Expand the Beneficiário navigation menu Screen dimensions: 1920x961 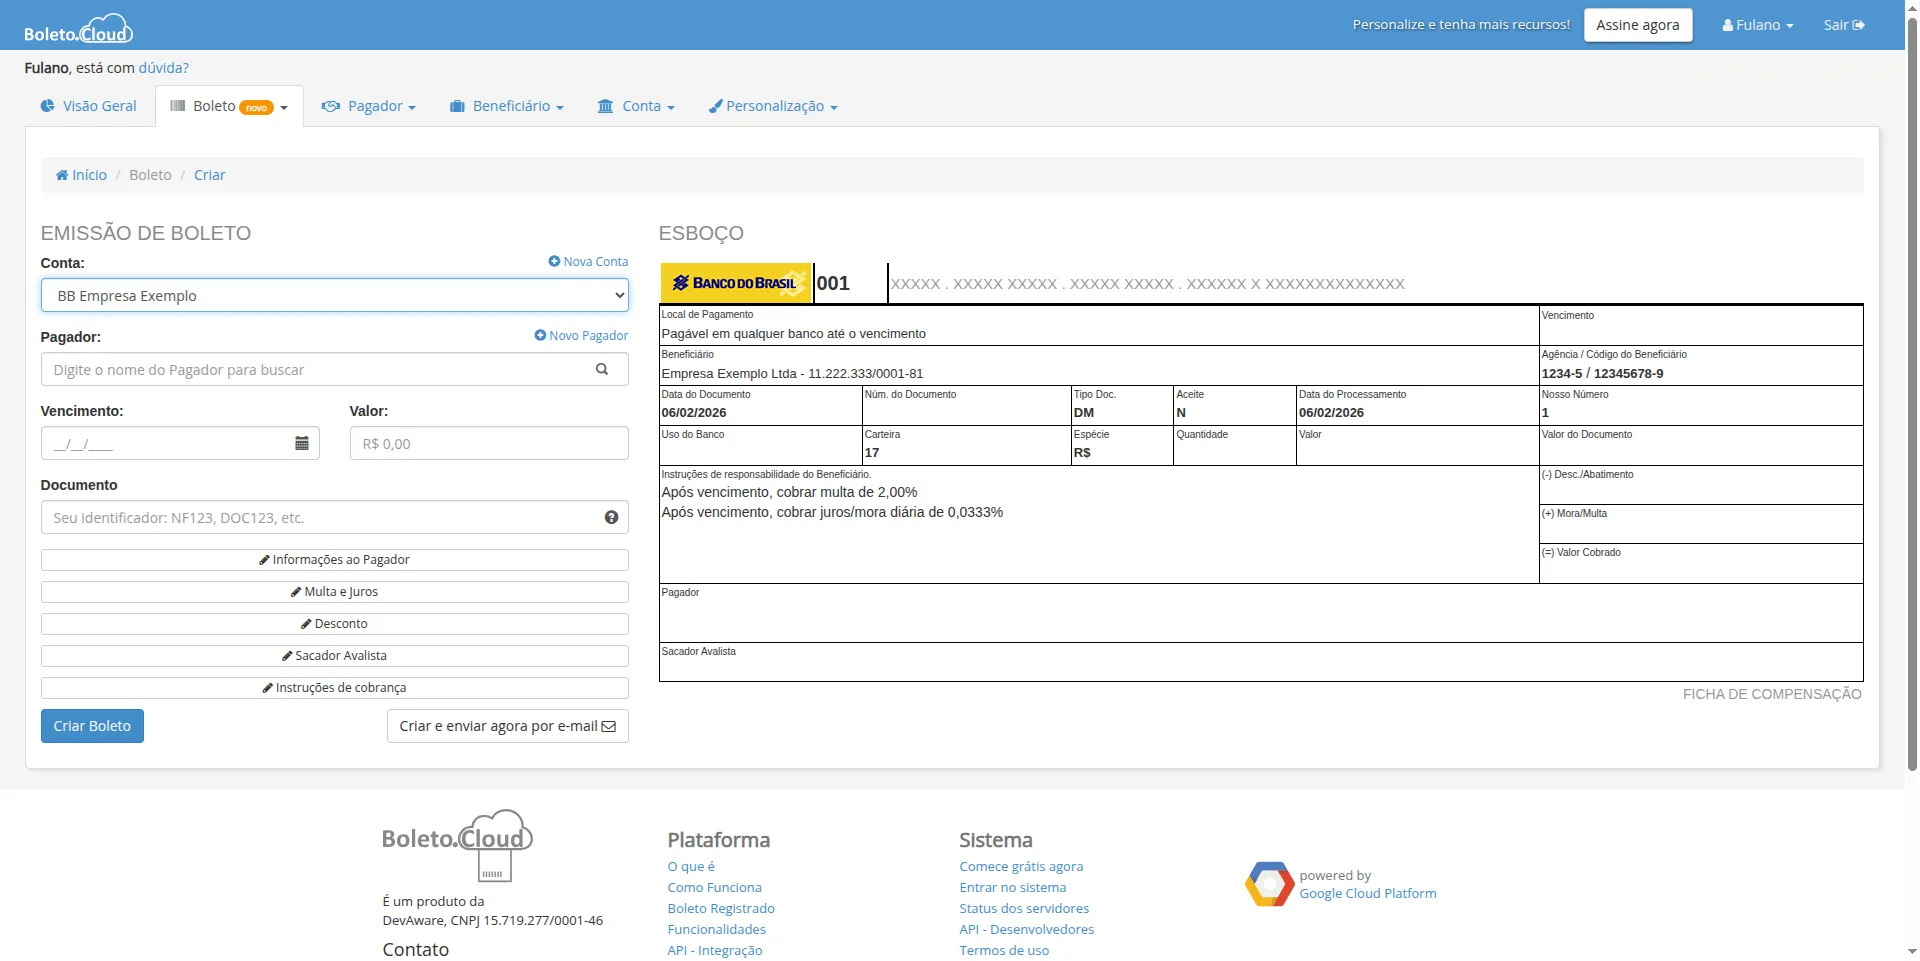click(507, 106)
